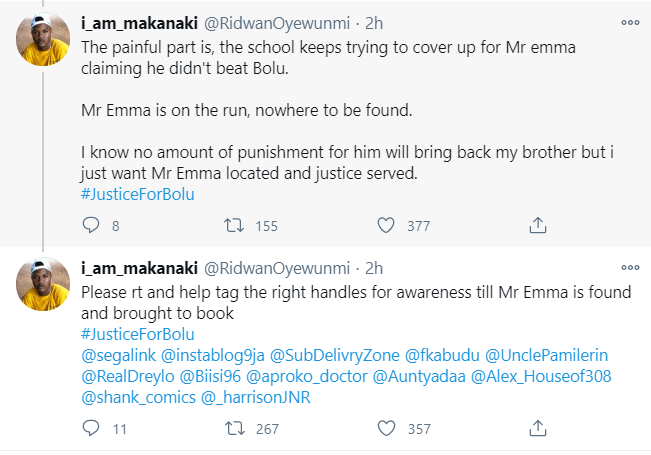Visit the @segalink profile mention

point(118,353)
